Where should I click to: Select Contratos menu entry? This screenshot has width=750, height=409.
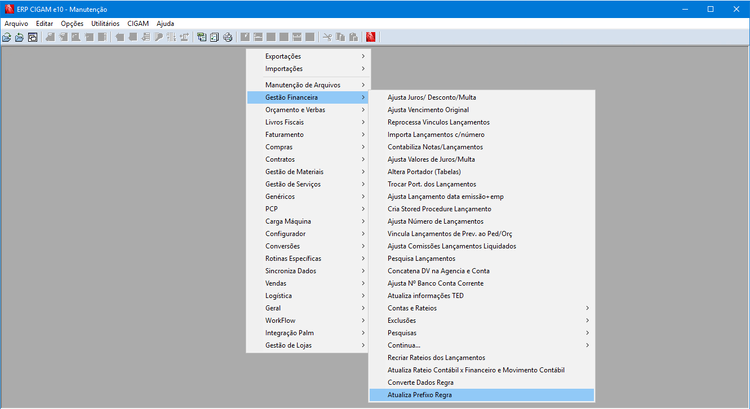308,160
